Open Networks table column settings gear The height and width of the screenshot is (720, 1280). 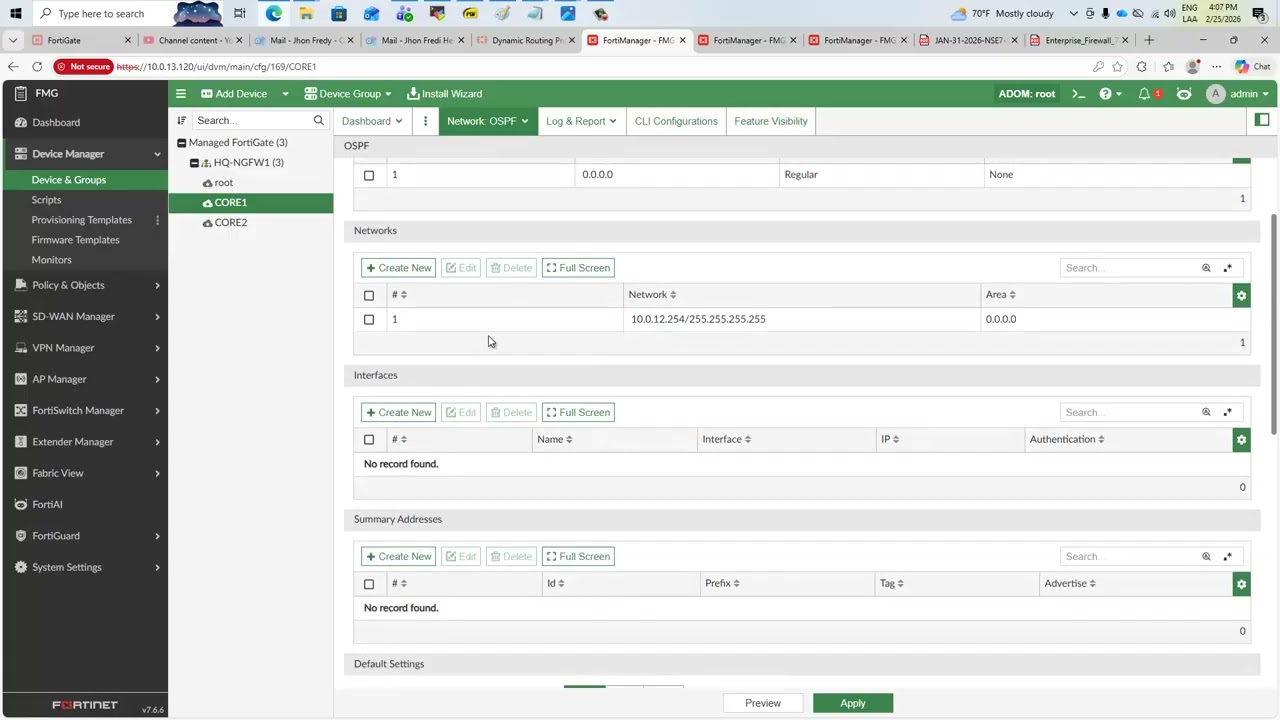(x=1241, y=295)
